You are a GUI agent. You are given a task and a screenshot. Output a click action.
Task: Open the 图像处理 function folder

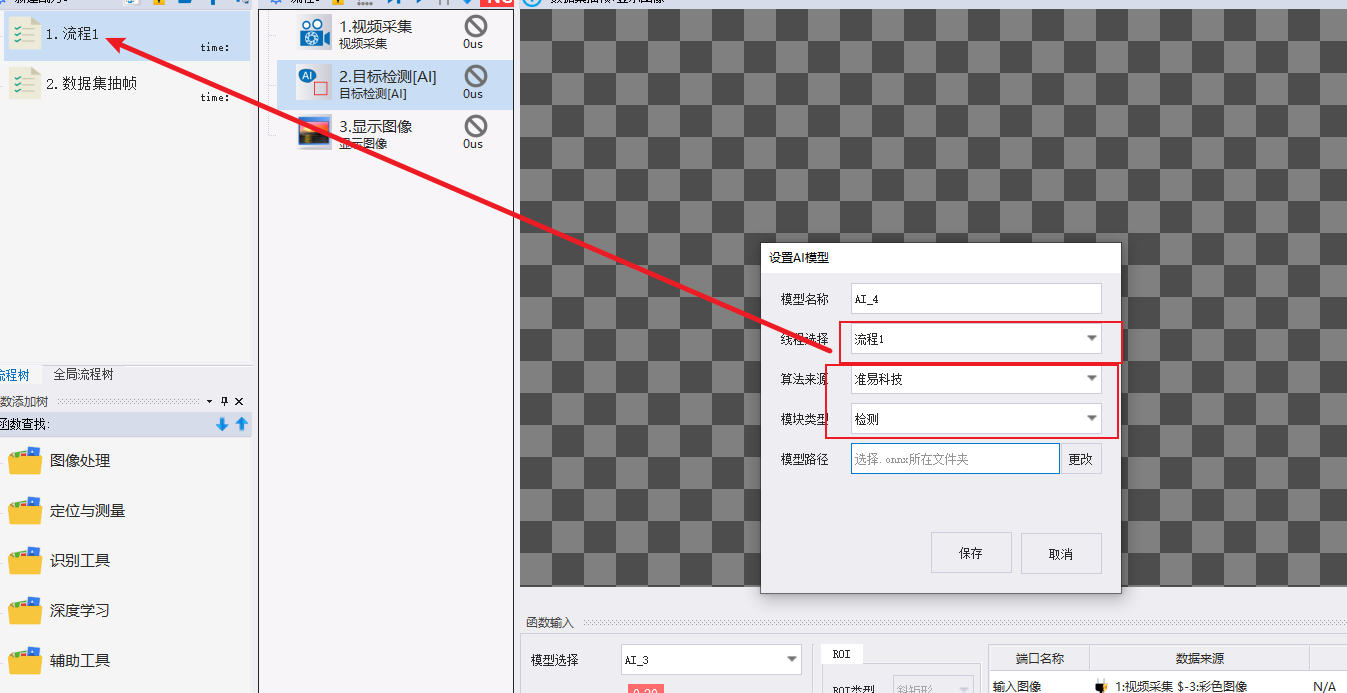coord(60,461)
